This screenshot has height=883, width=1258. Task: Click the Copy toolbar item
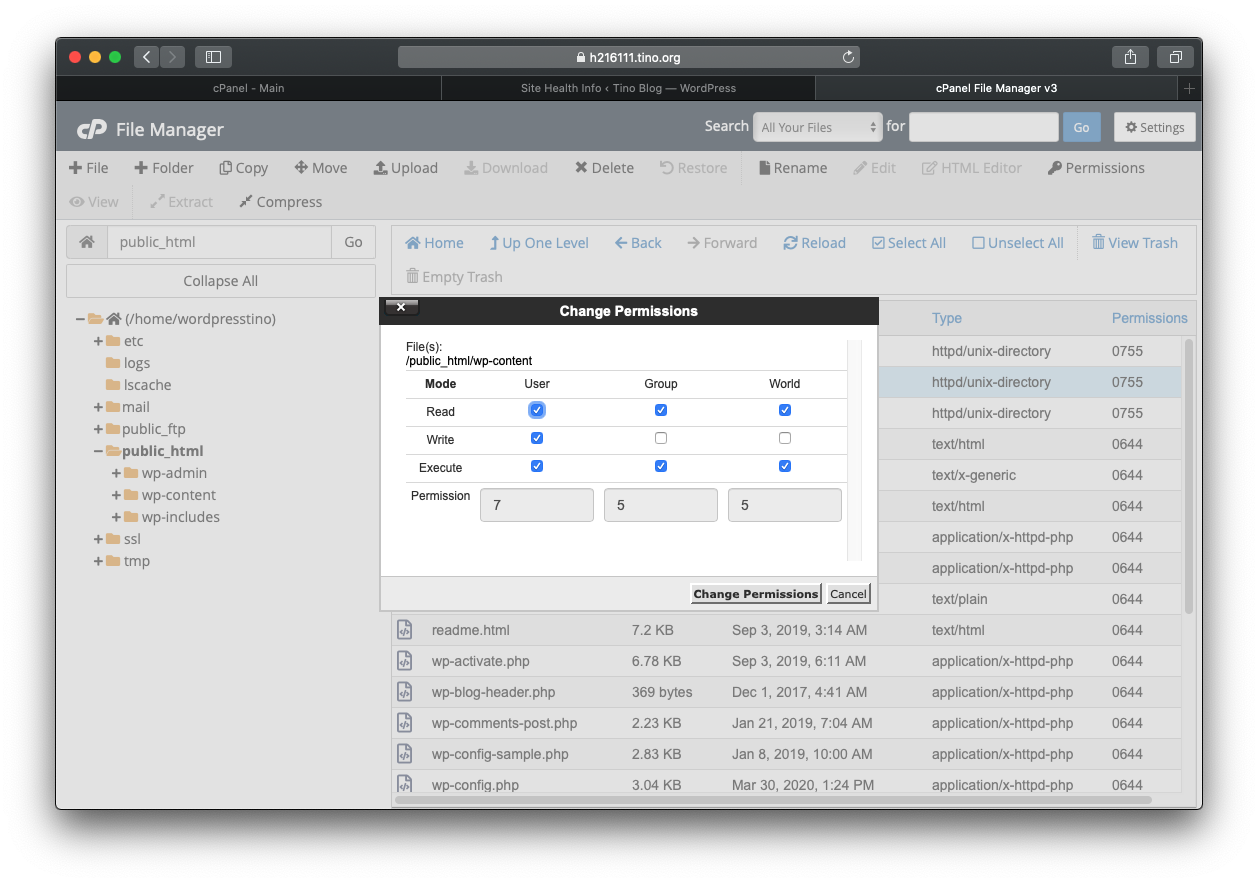(x=243, y=168)
